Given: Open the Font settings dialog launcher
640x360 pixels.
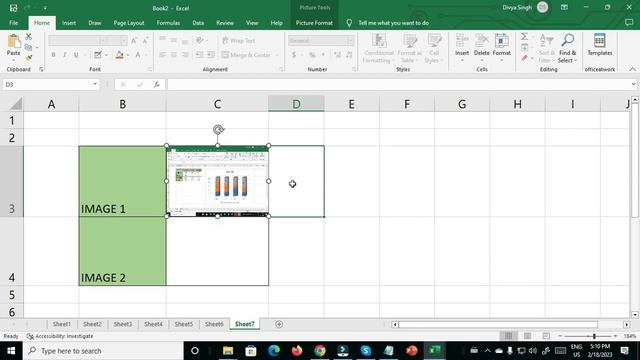Looking at the screenshot, I should 150,69.
